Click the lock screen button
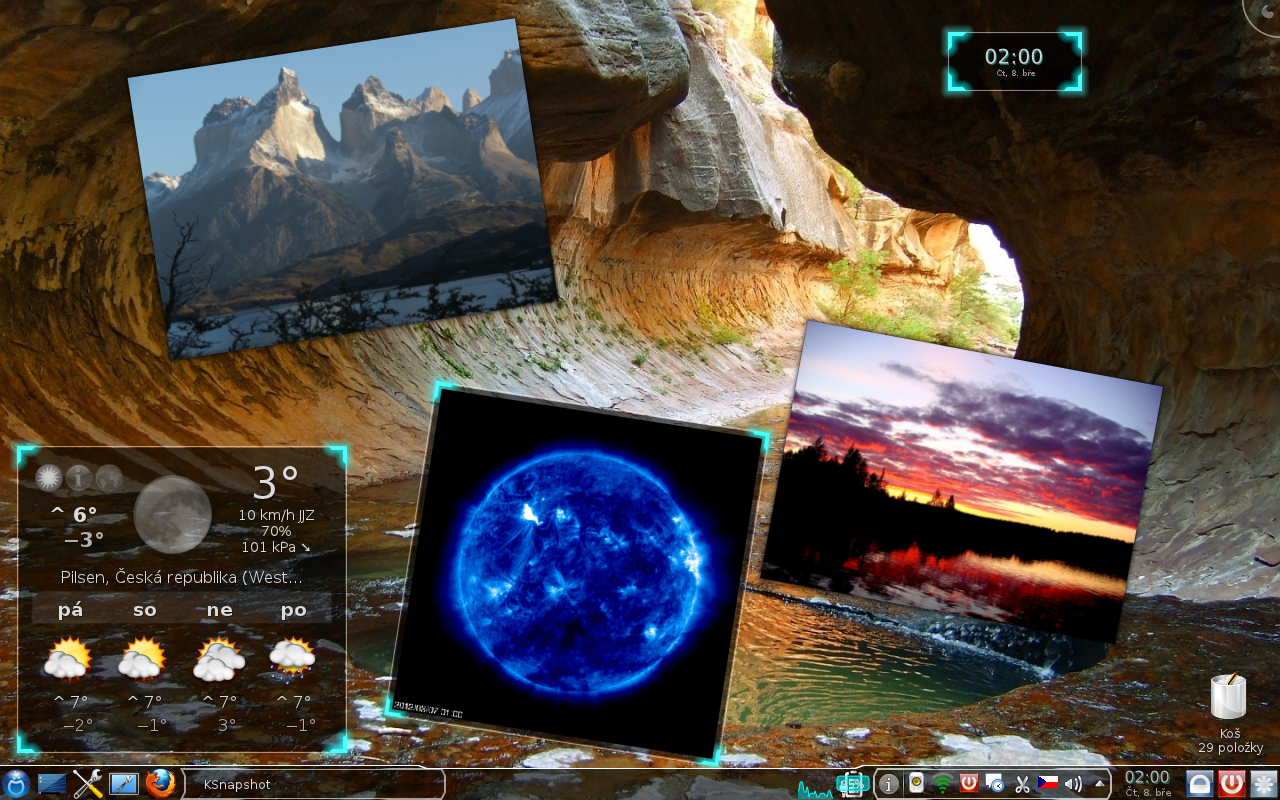 [x=1200, y=784]
